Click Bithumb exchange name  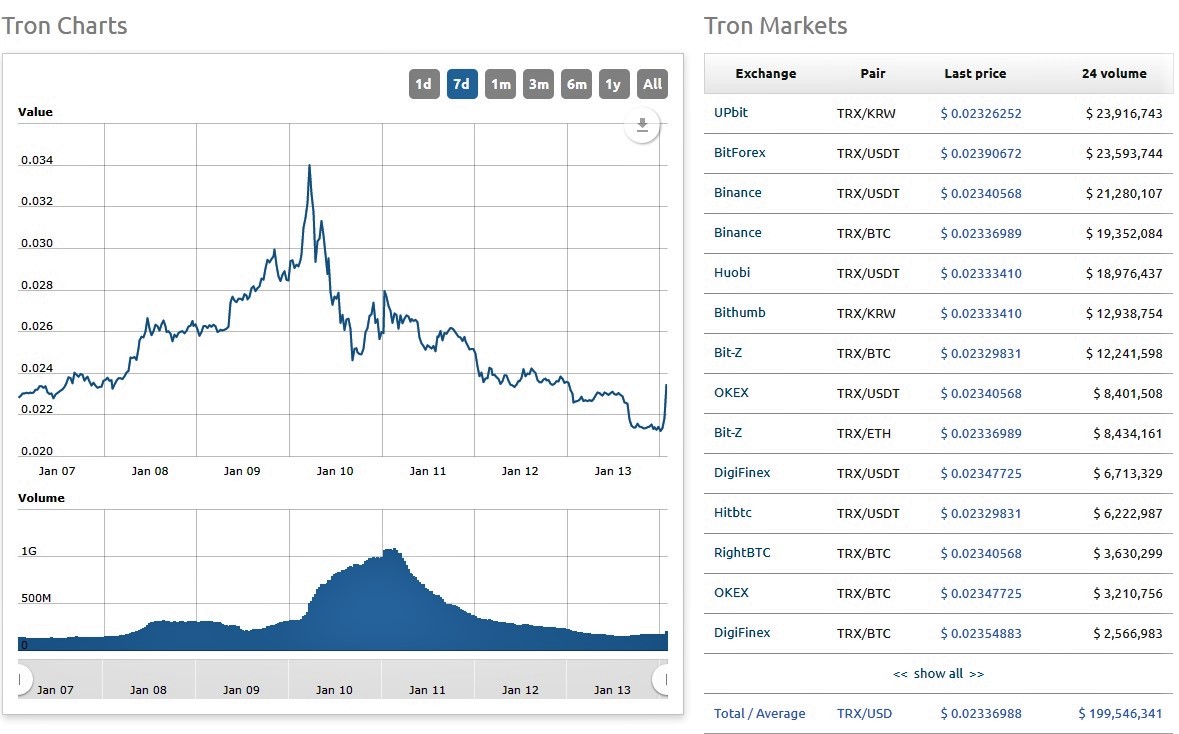pyautogui.click(x=739, y=313)
